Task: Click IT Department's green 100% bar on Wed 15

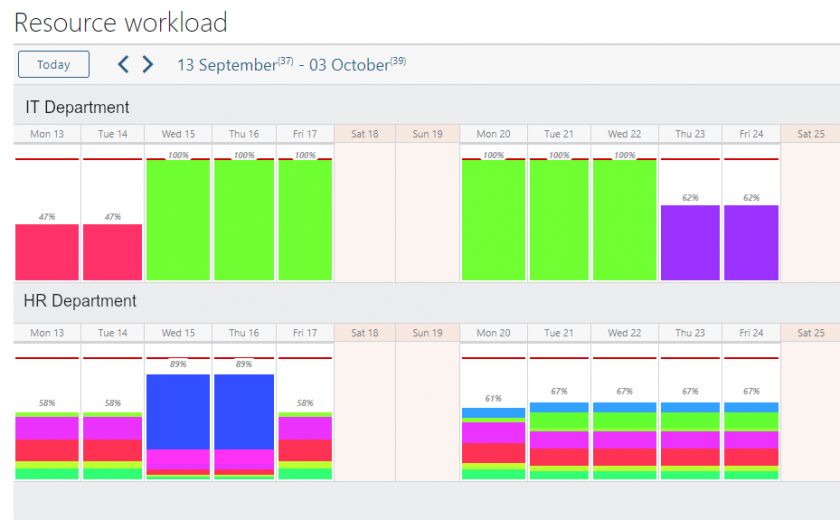Action: click(x=178, y=220)
